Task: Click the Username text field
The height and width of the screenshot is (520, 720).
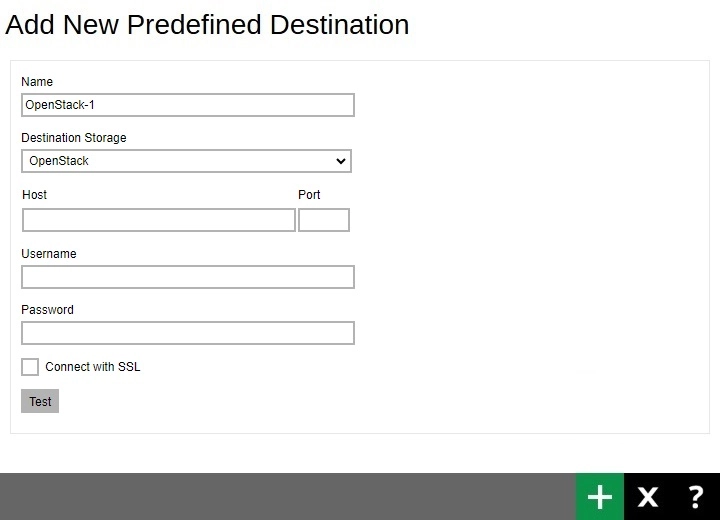Action: pos(188,277)
